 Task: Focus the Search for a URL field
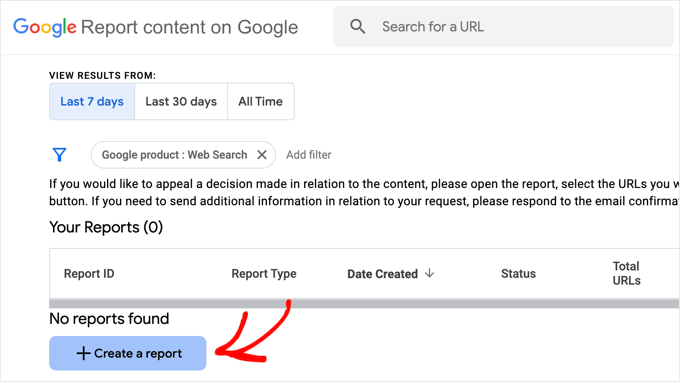pos(503,26)
